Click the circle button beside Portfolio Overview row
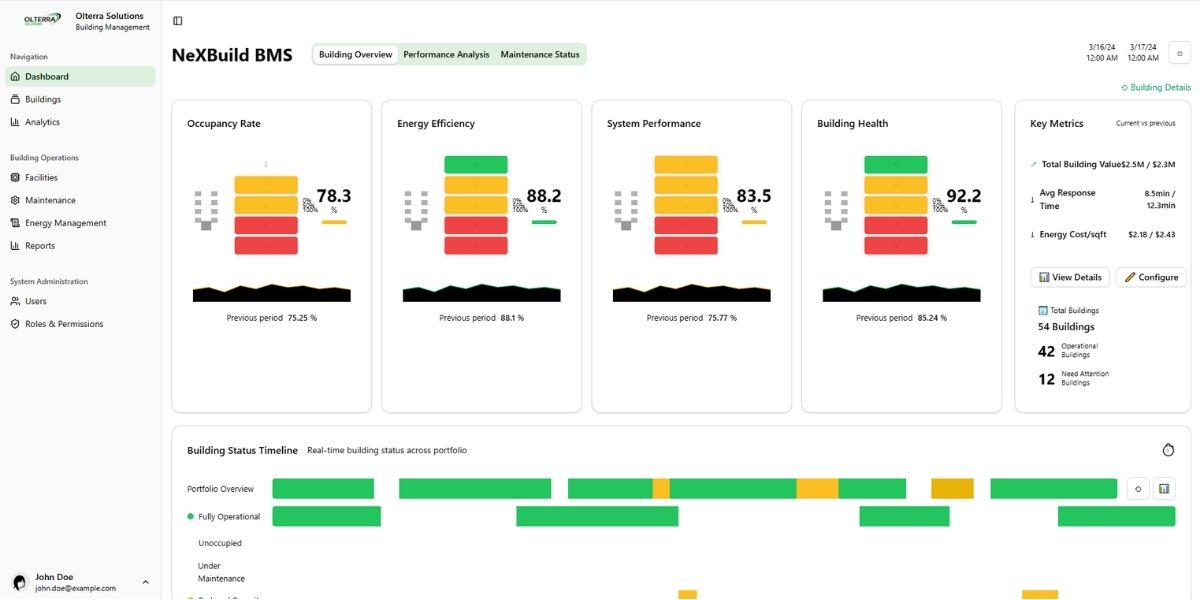The width and height of the screenshot is (1200, 600). pyautogui.click(x=1137, y=489)
